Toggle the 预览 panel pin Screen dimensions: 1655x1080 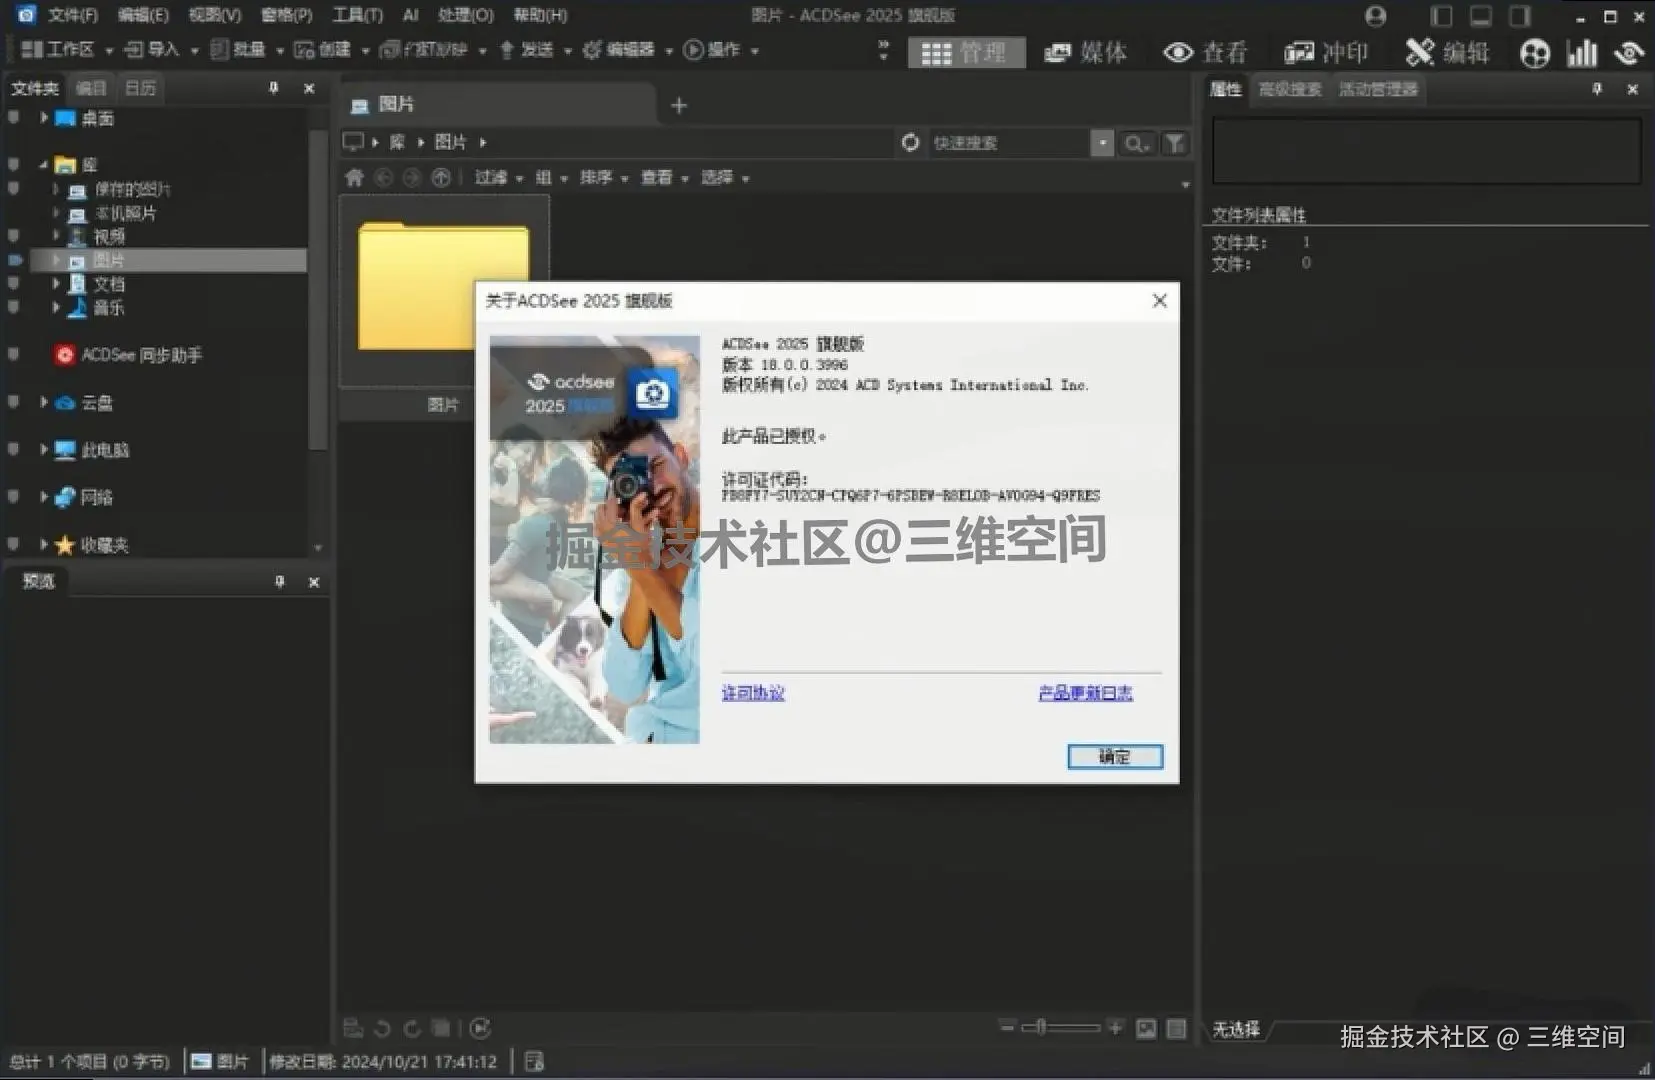pyautogui.click(x=281, y=581)
